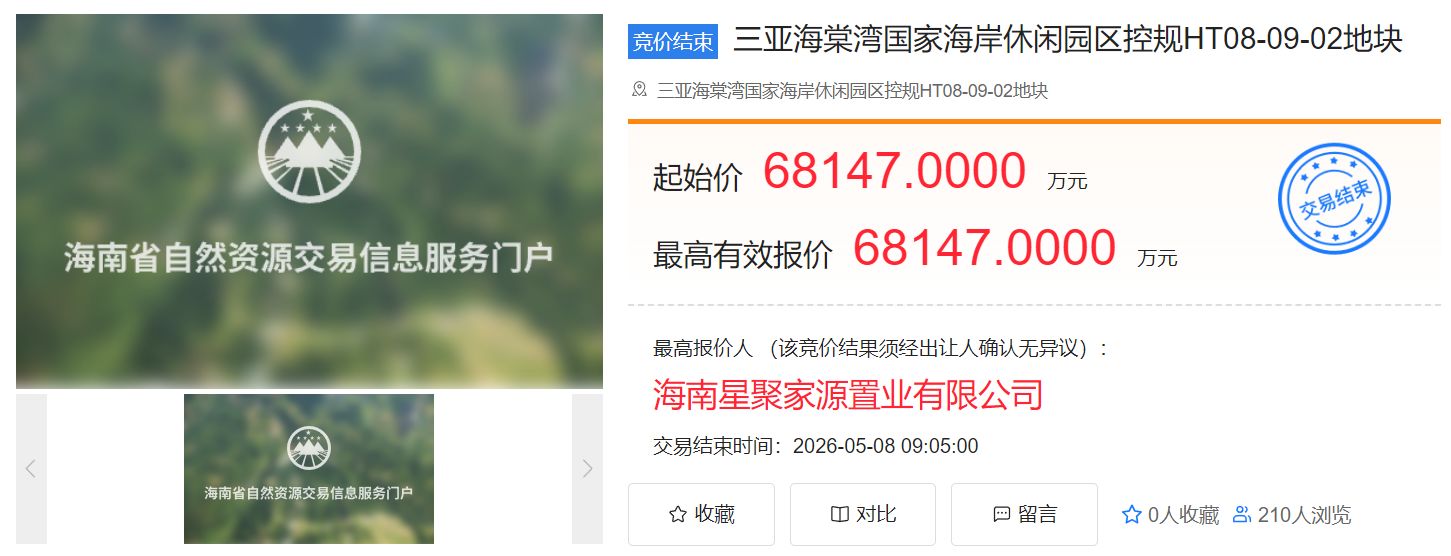This screenshot has width=1451, height=556.
Task: Show the next thumbnail with the right arrow
Action: 587,469
